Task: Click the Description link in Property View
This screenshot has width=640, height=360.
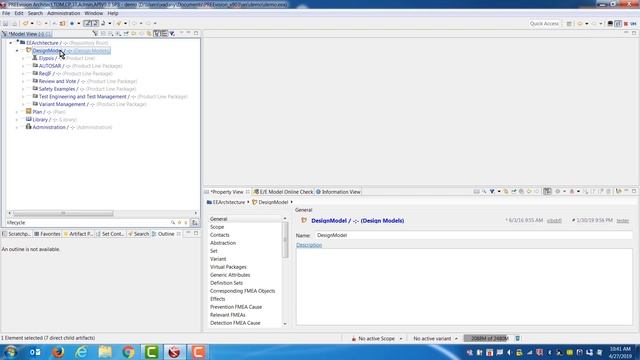Action: pyautogui.click(x=309, y=245)
